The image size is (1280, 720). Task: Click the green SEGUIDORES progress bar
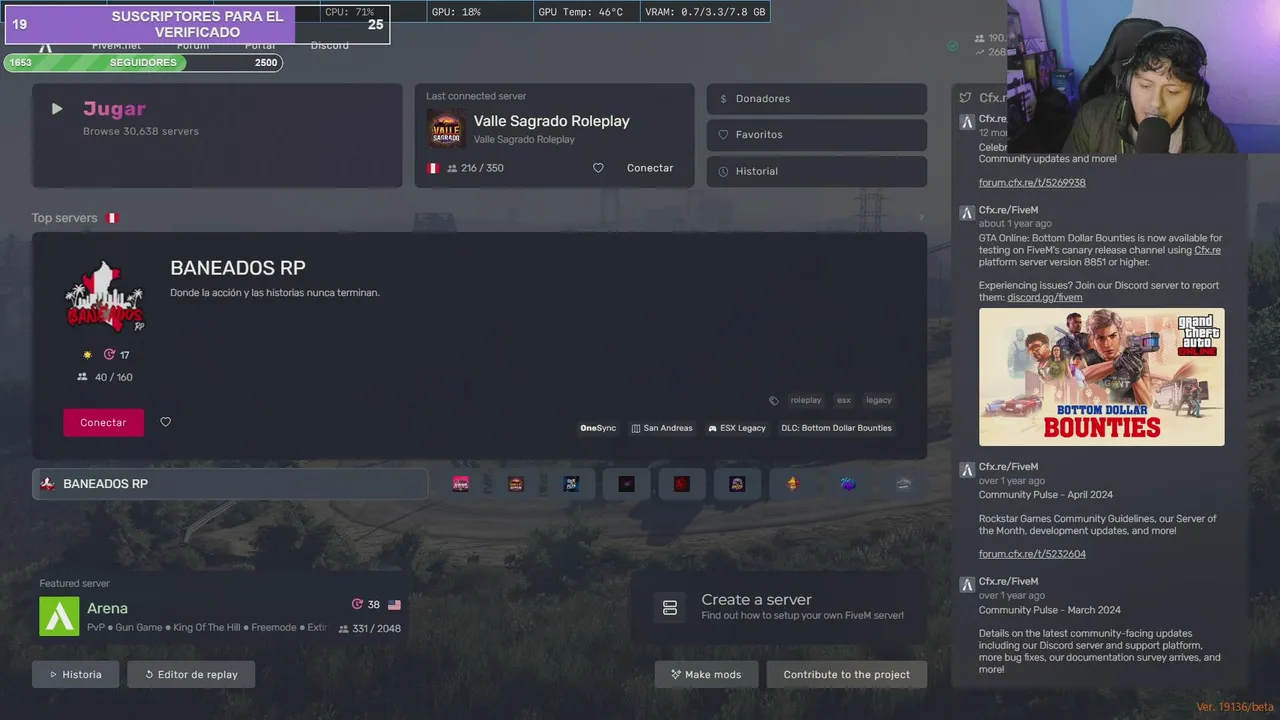coord(142,63)
